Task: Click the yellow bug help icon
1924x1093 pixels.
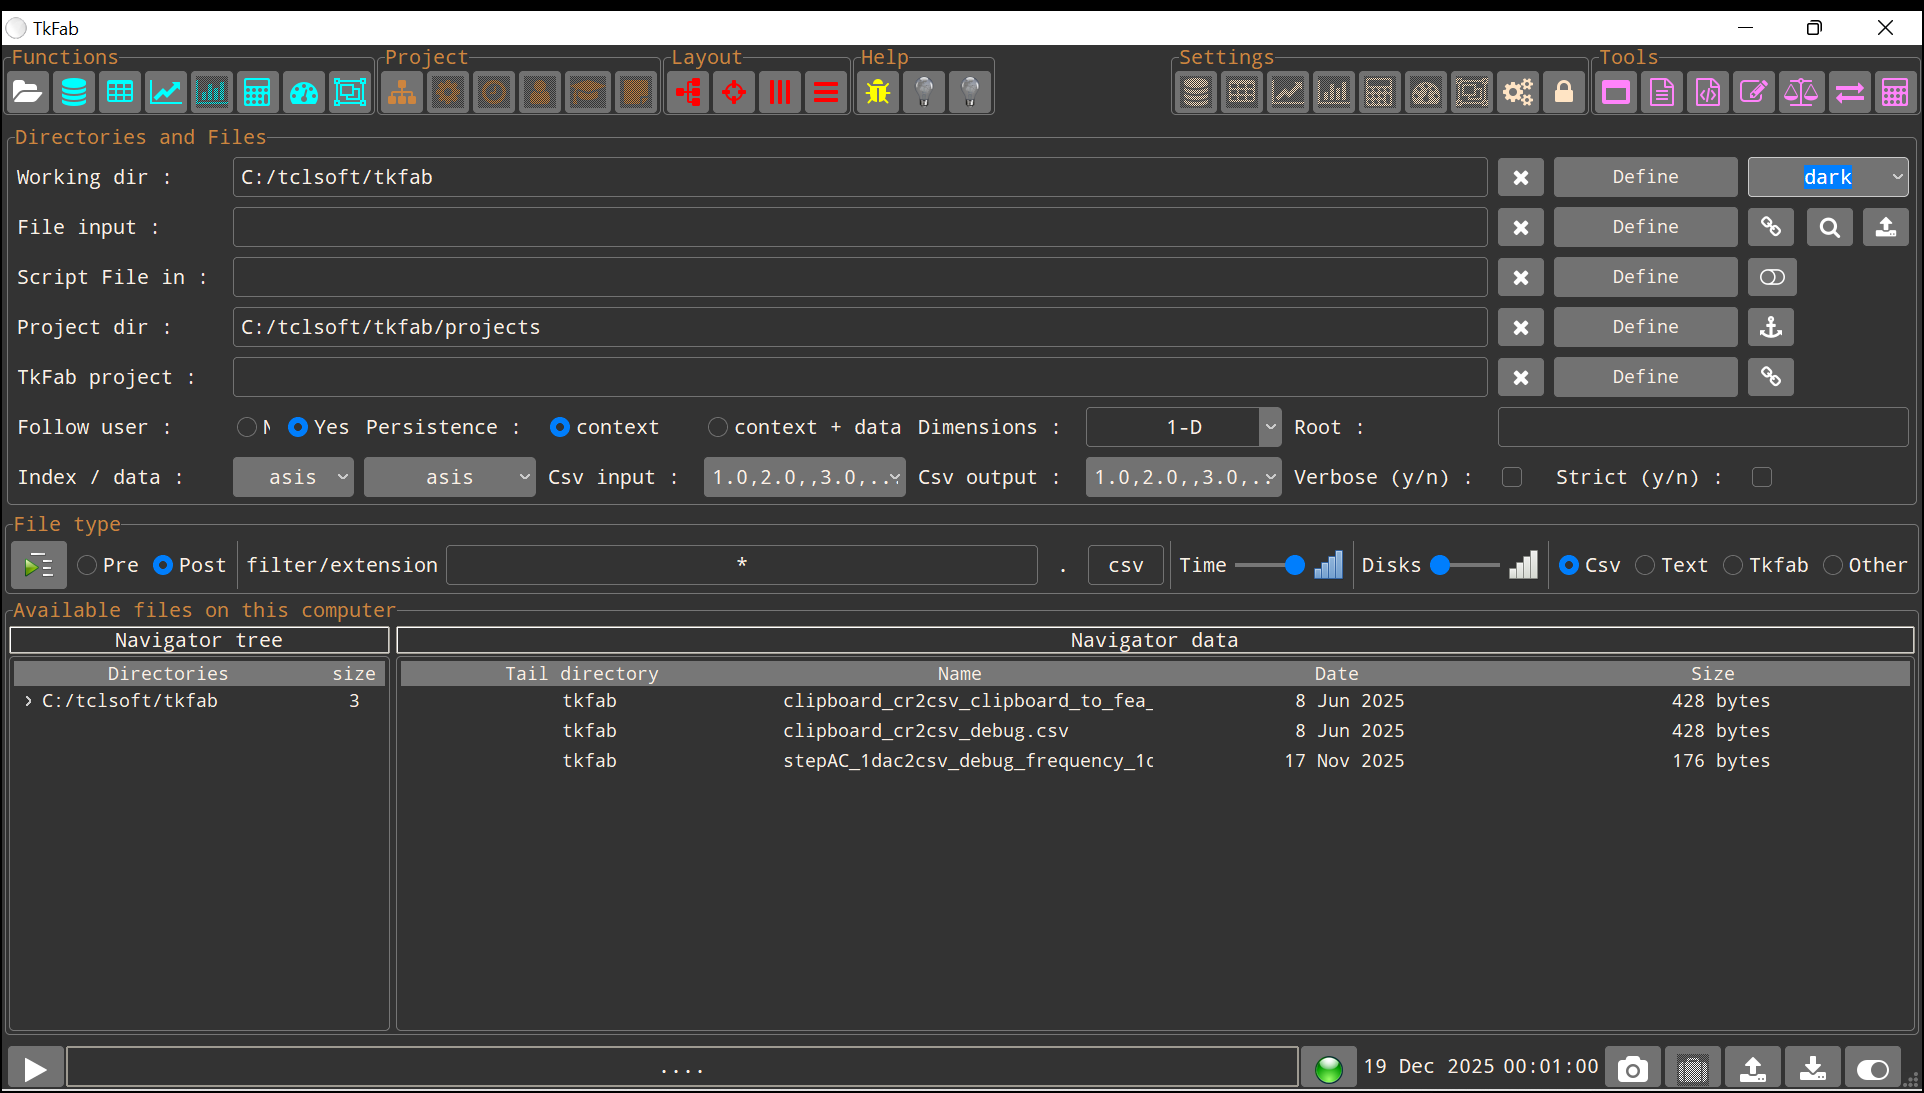Action: [x=878, y=93]
